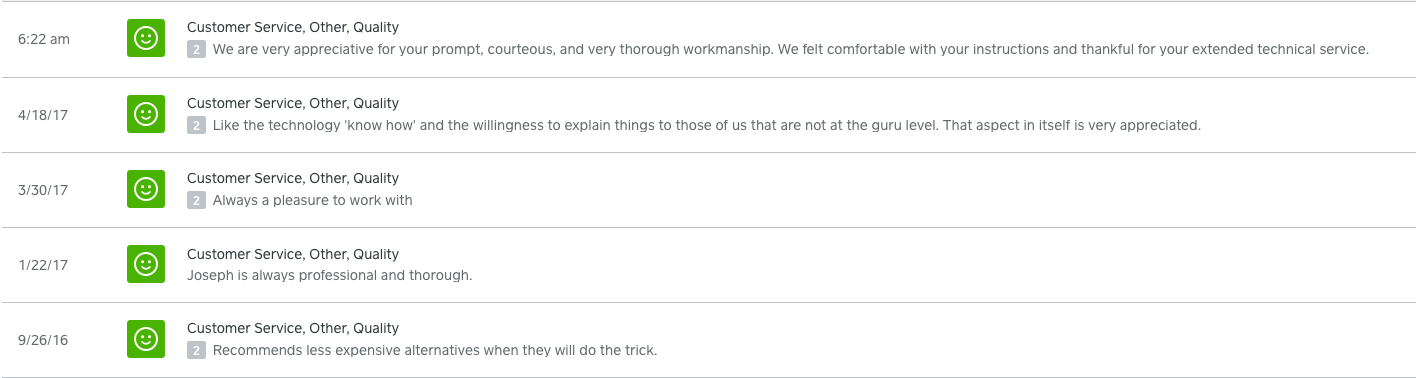This screenshot has height=378, width=1416.
Task: Click 'Customer Service, Other, Quality' heading in the 9/26/16 row
Action: pos(293,328)
